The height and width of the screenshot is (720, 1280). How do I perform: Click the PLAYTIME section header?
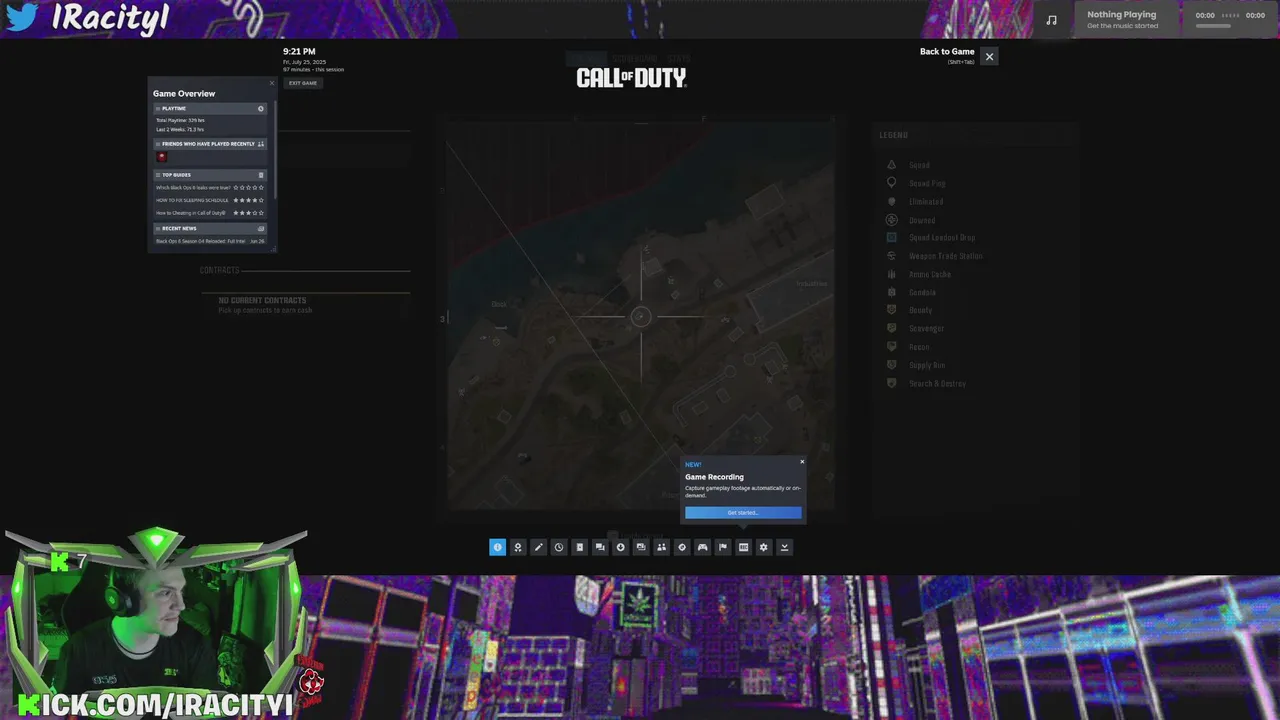tap(210, 108)
